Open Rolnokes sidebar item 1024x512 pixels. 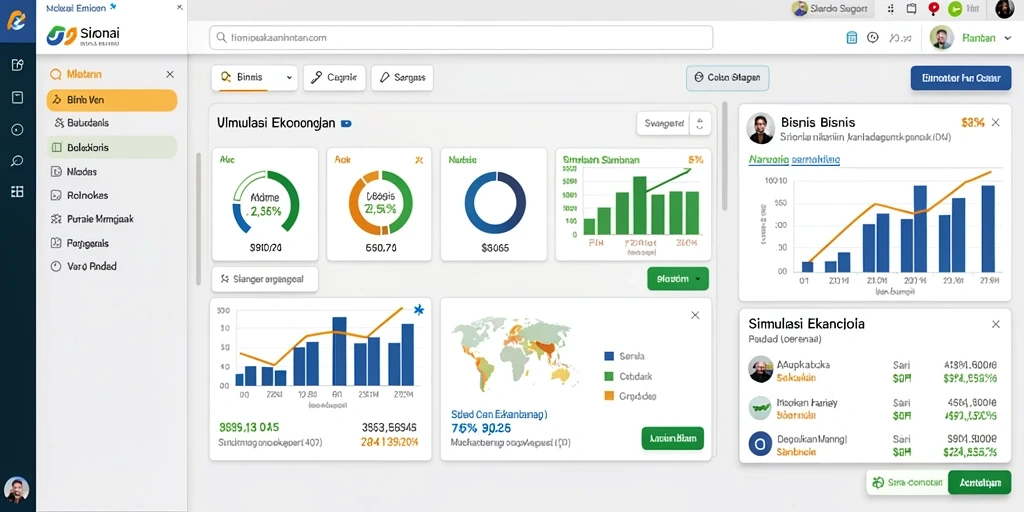[x=112, y=195]
